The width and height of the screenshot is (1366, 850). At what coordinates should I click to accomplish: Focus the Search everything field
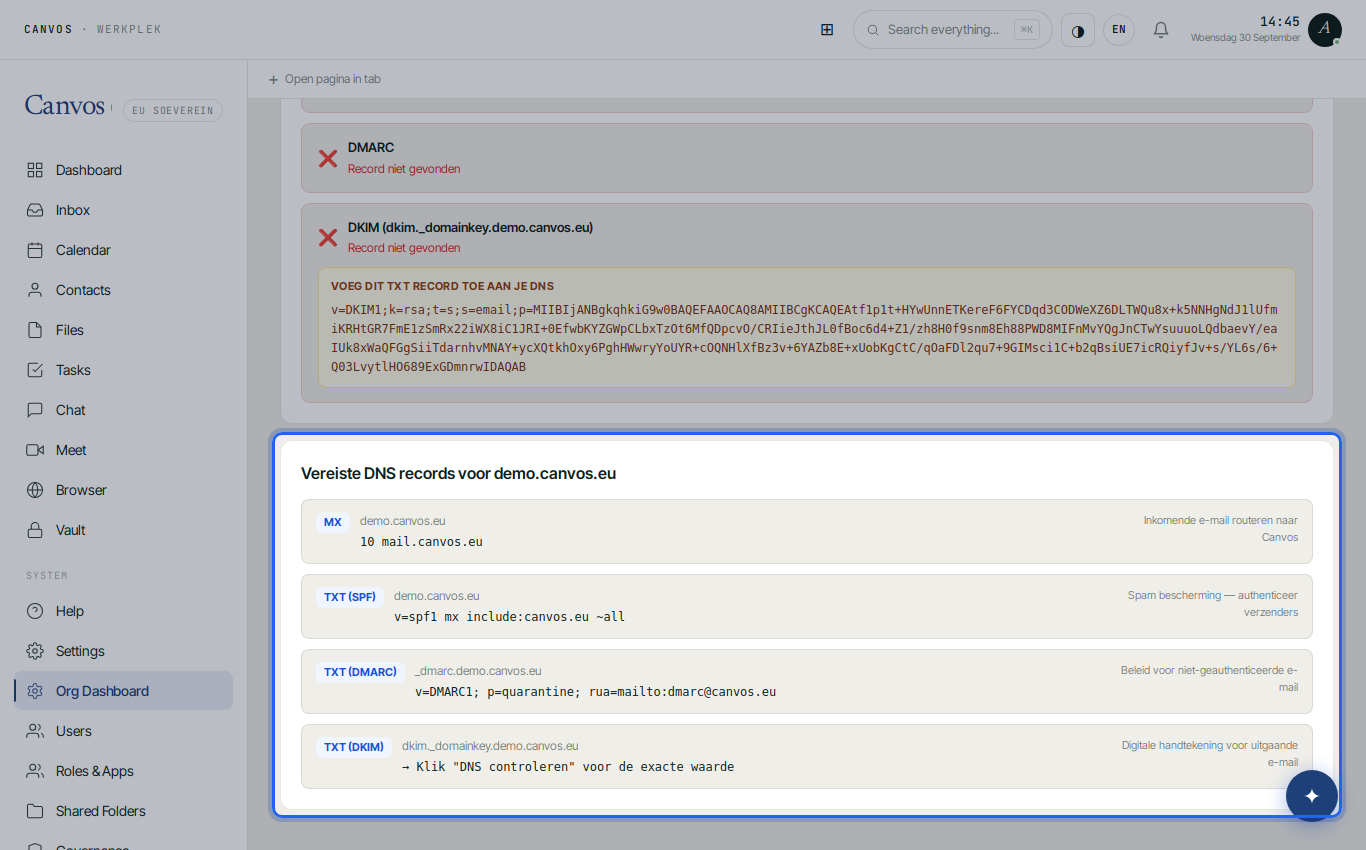tap(953, 30)
